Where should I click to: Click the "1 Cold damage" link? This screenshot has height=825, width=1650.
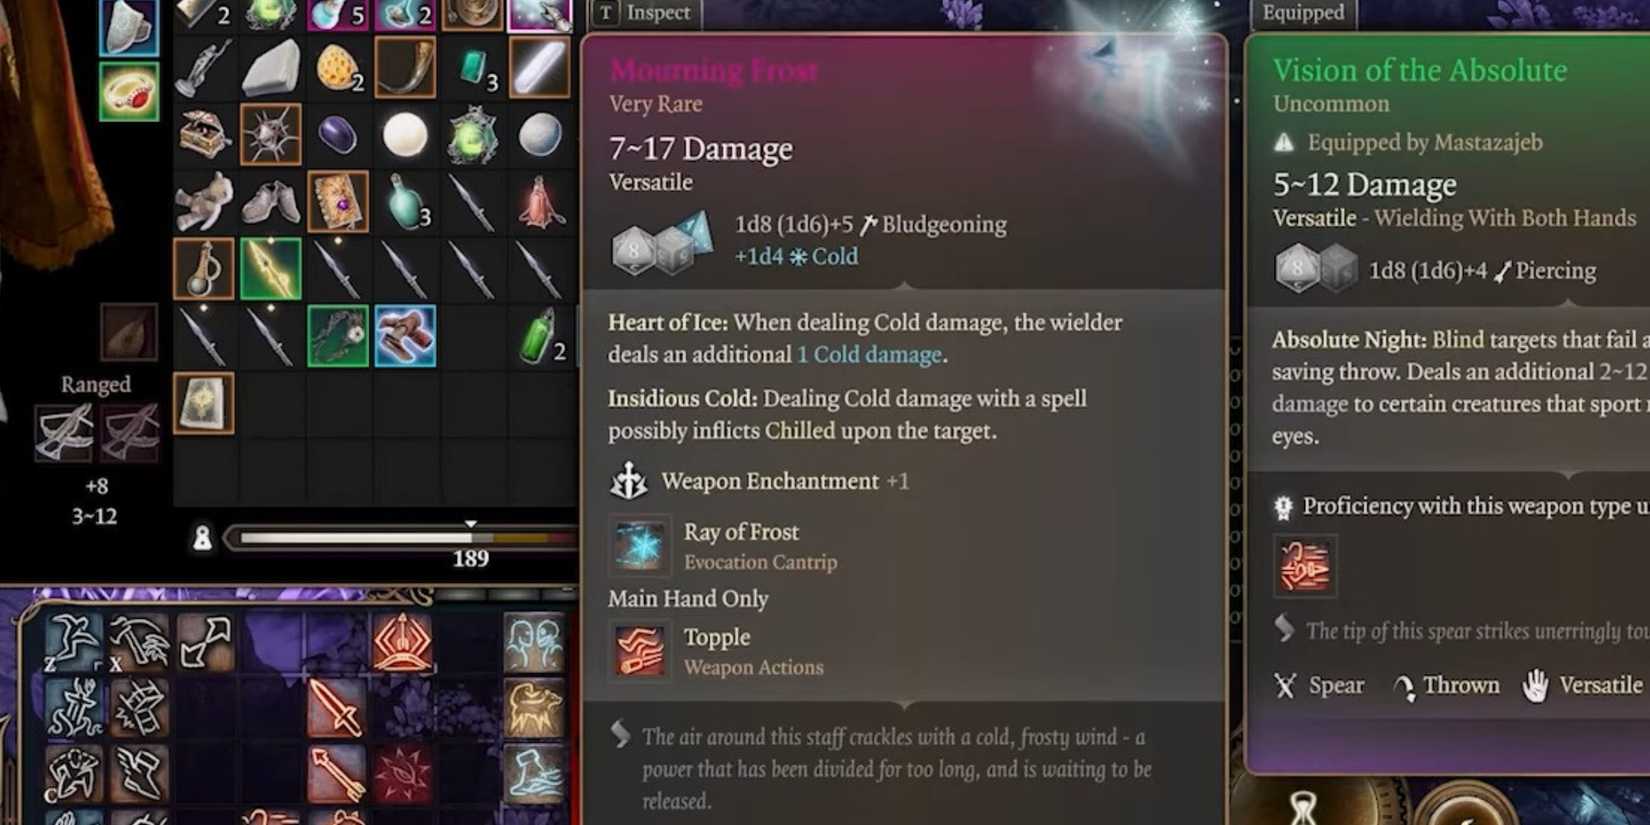[x=869, y=355]
